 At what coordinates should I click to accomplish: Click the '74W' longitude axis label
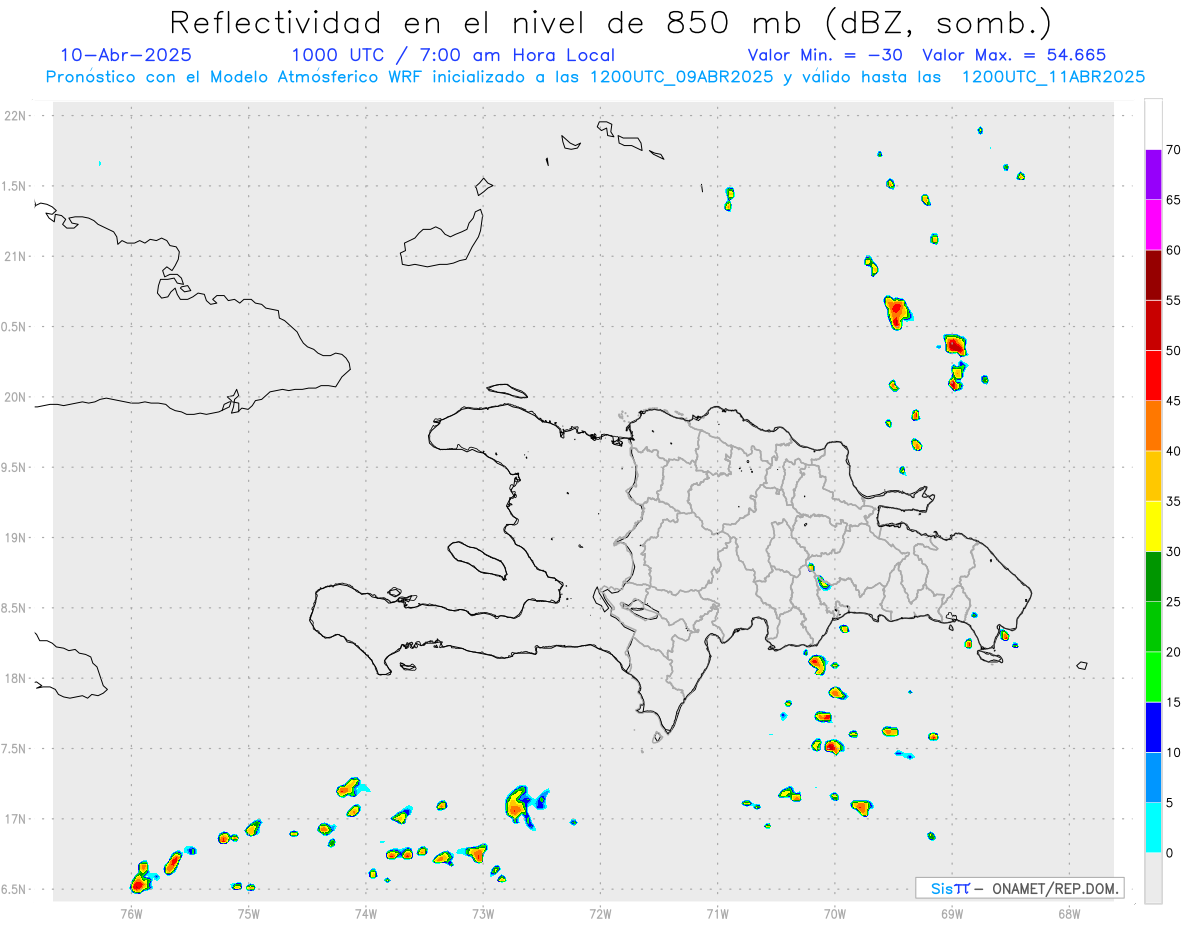(x=366, y=912)
